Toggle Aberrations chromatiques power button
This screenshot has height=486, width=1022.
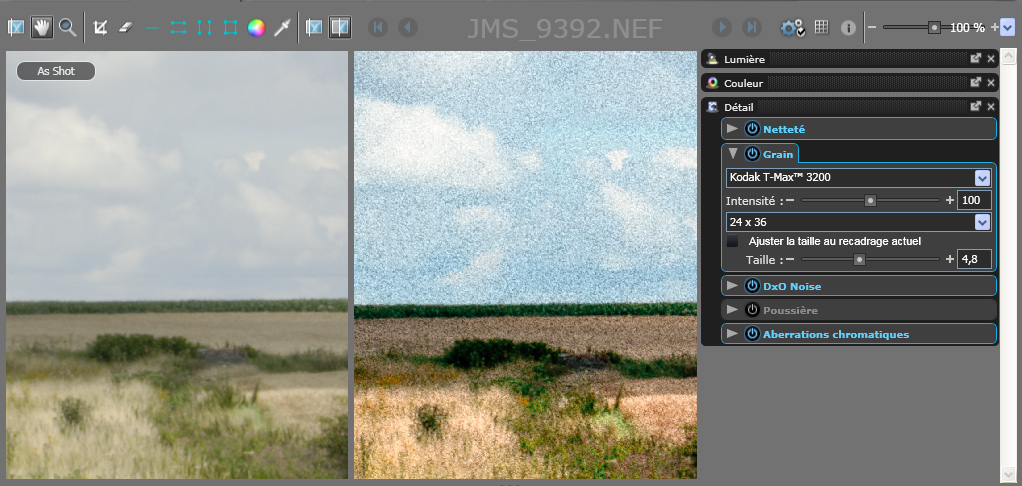[x=752, y=334]
